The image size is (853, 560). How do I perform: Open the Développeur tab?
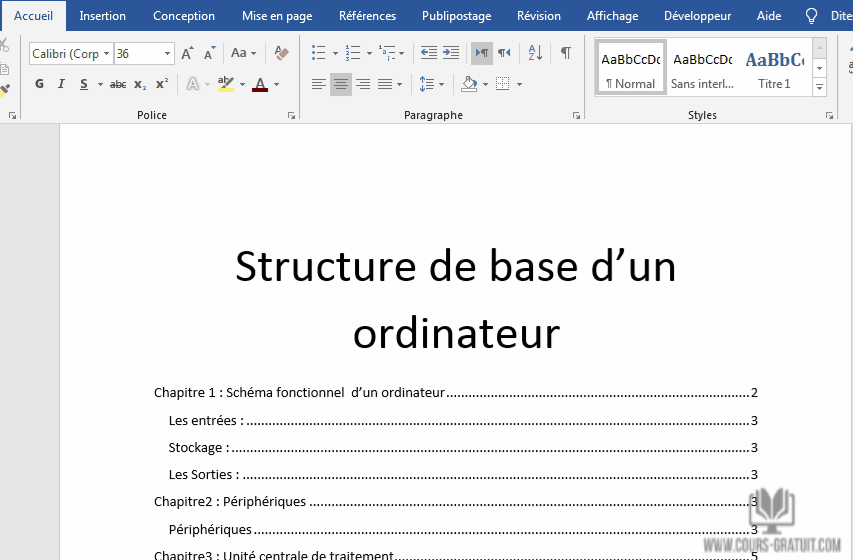(x=697, y=16)
